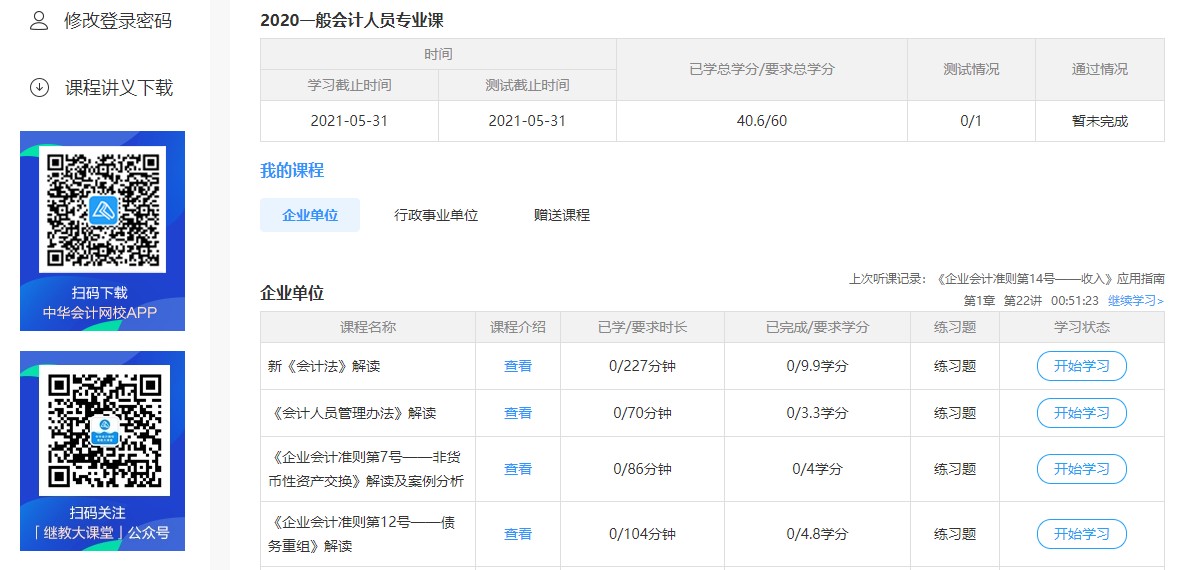View intro for 准则第7号 非货币性资产交换 course
1184x570 pixels.
[518, 469]
